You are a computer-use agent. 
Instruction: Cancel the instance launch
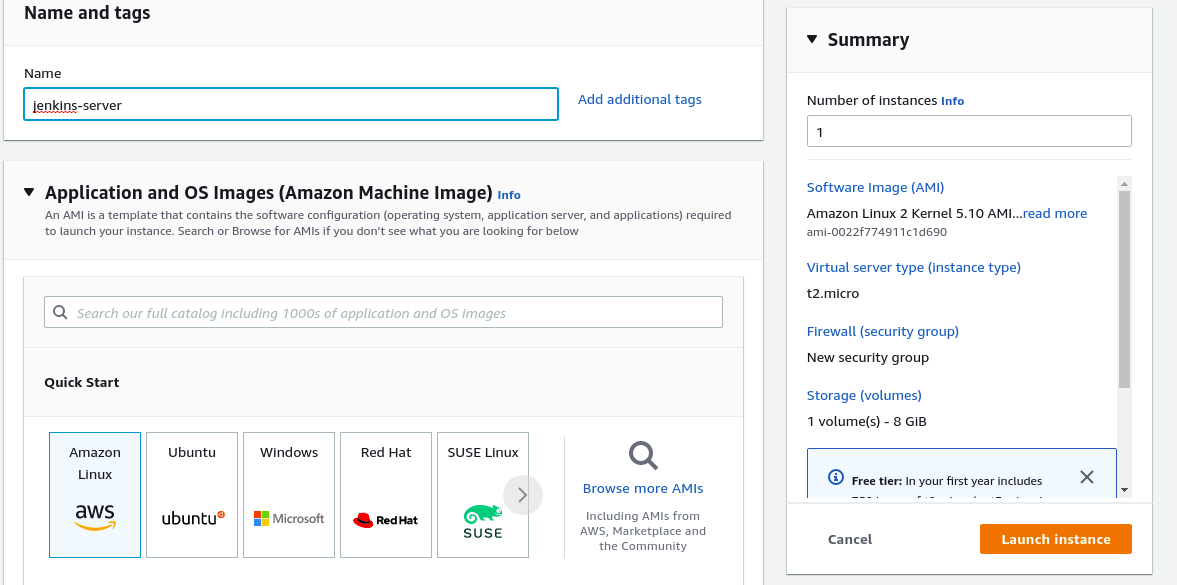pos(850,539)
